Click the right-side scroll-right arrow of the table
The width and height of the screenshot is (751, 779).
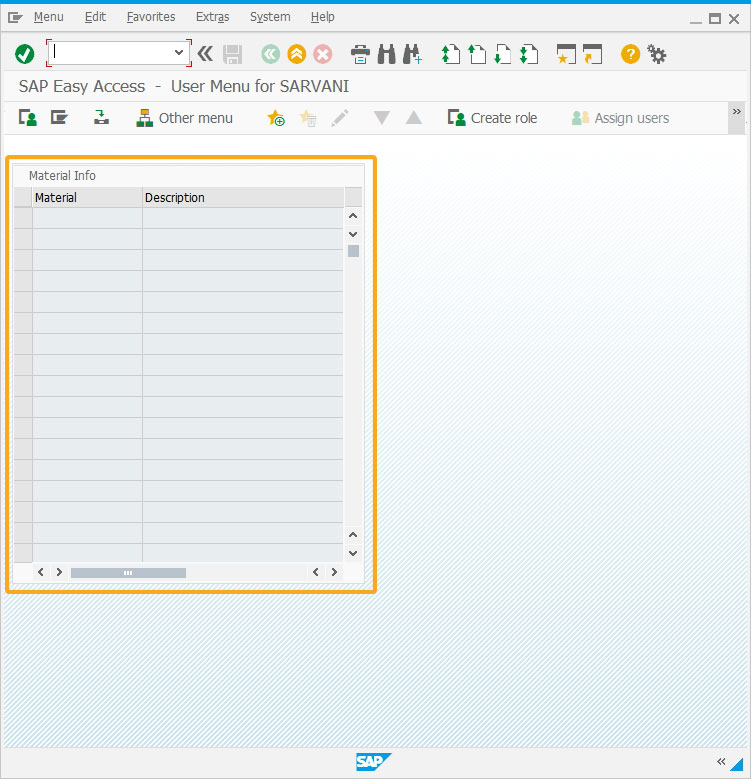pos(334,572)
